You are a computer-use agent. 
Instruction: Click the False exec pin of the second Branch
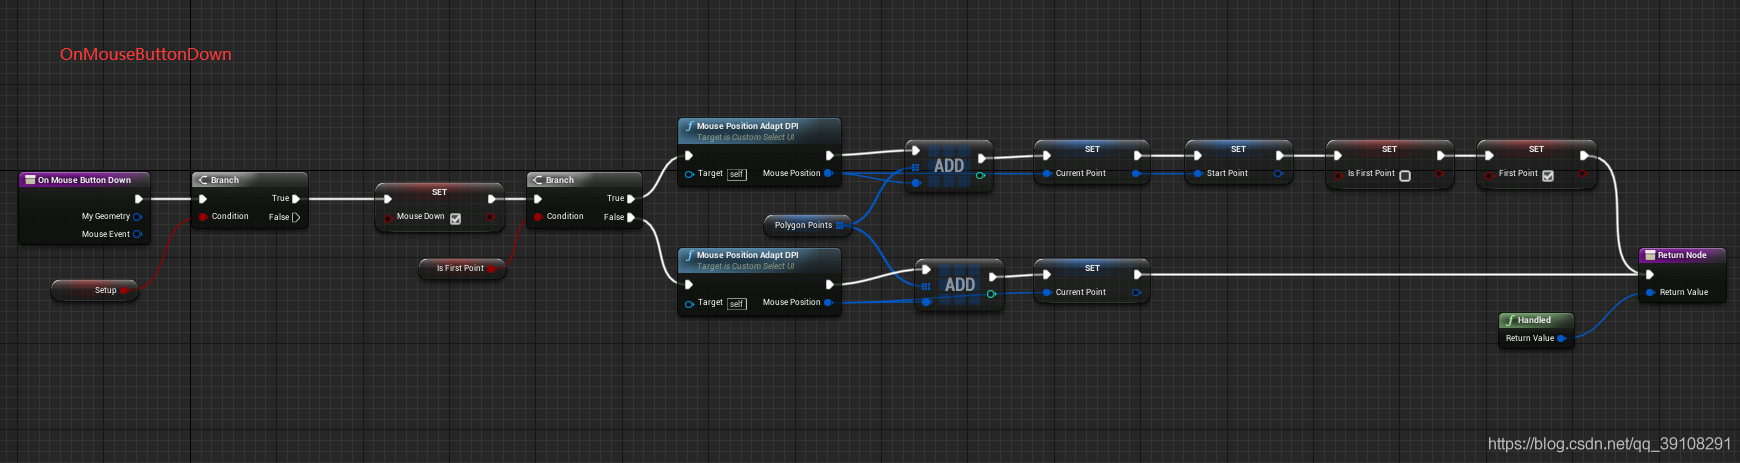click(x=631, y=217)
